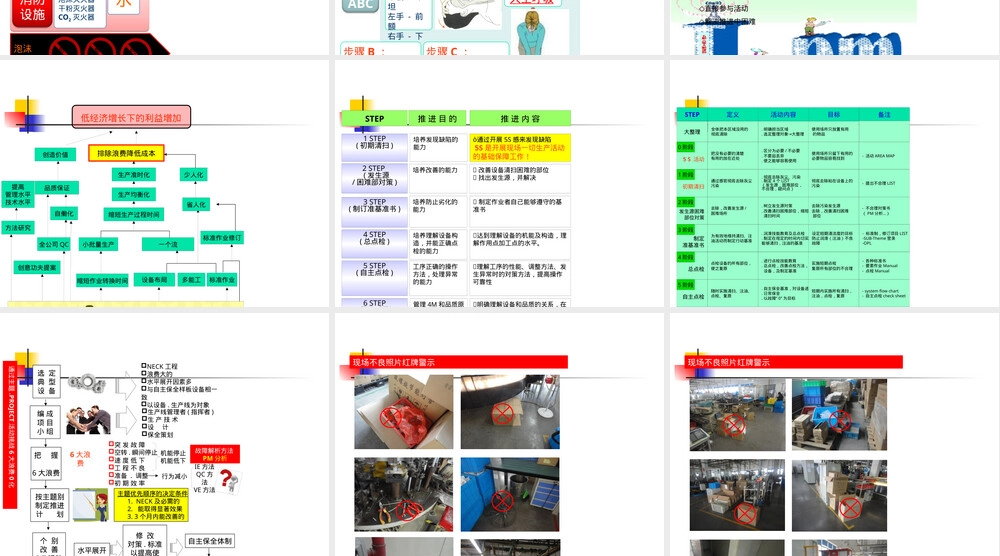
Task: Click the 推进目的 column header
Action: [x=438, y=119]
